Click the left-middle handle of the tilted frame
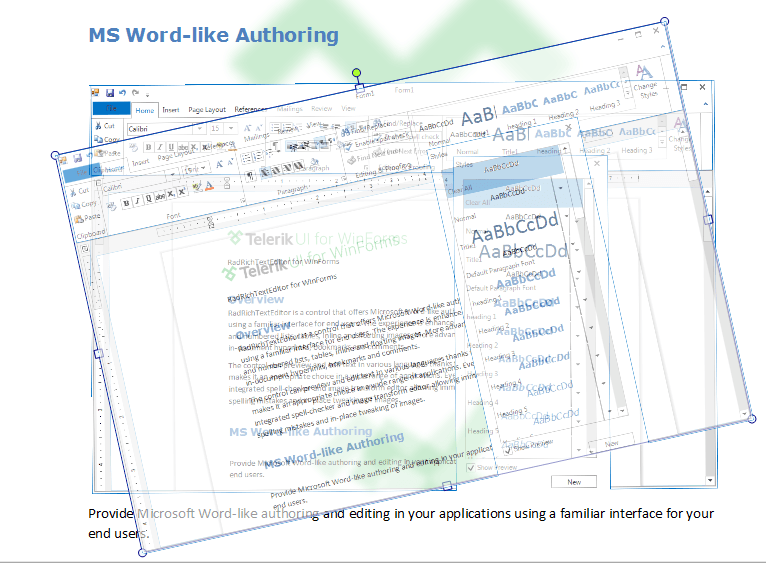This screenshot has height=563, width=766. click(x=99, y=354)
